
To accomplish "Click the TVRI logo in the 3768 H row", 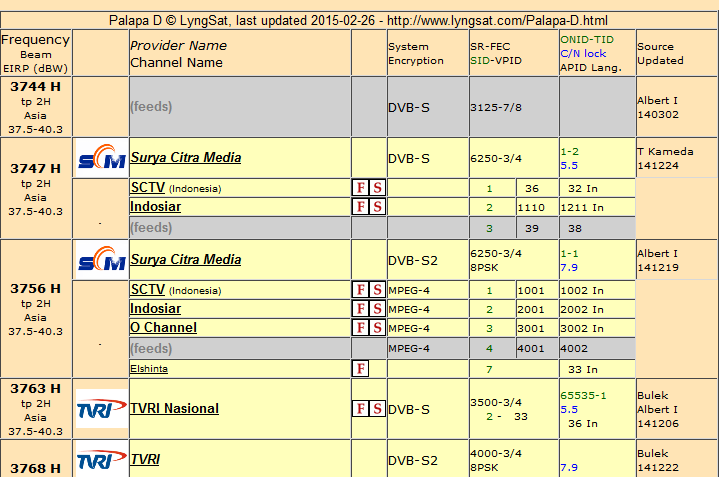I will tap(101, 460).
